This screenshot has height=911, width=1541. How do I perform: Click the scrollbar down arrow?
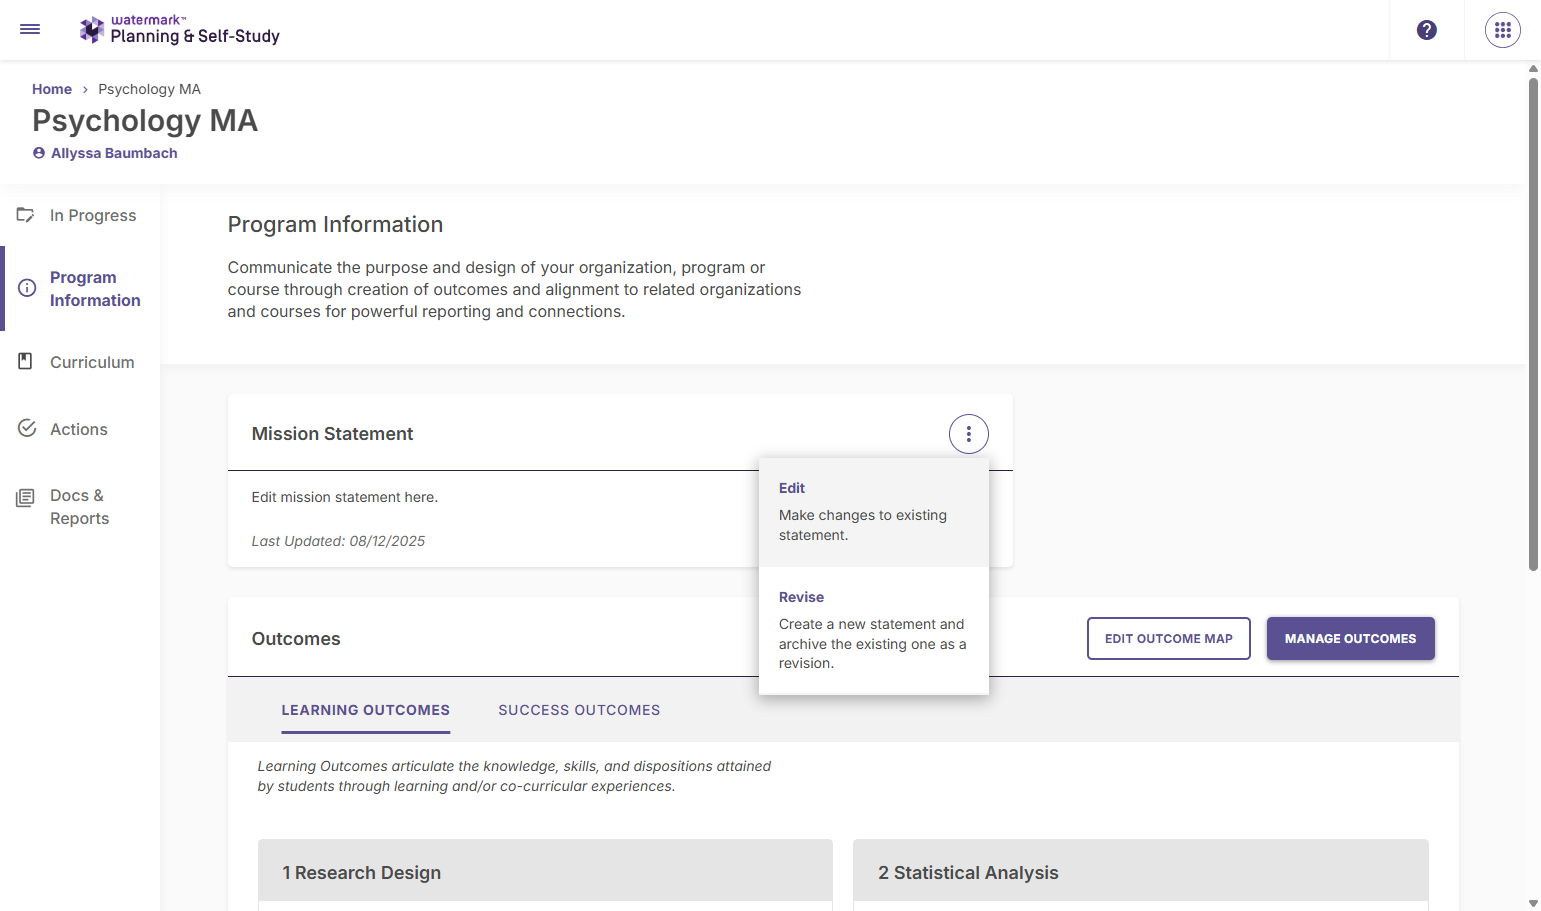1533,903
